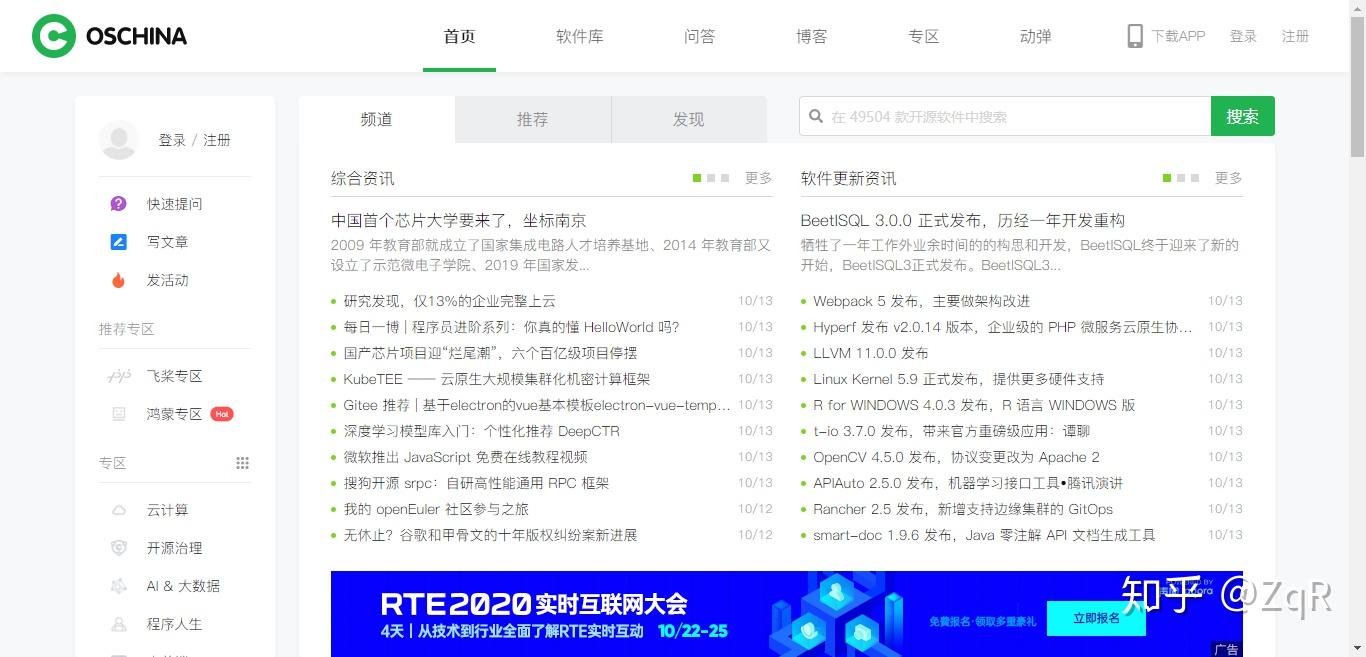Screen dimensions: 1366x657
Task: Open article Gitee 推荐 electron-vue
Action: pos(537,405)
